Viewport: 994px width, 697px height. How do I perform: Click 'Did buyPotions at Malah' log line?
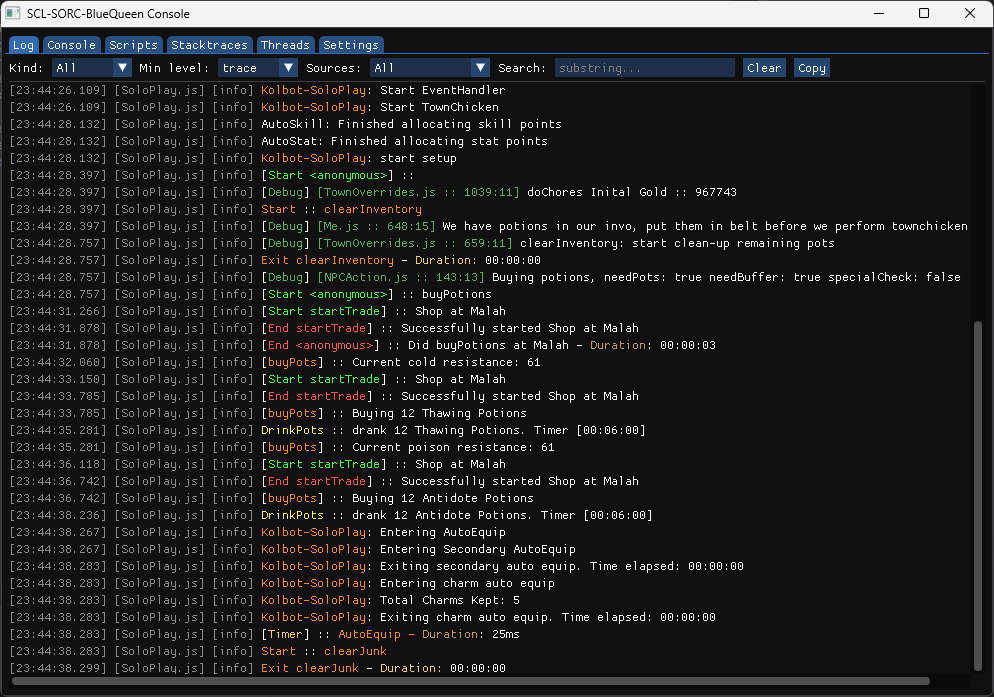pyautogui.click(x=363, y=345)
